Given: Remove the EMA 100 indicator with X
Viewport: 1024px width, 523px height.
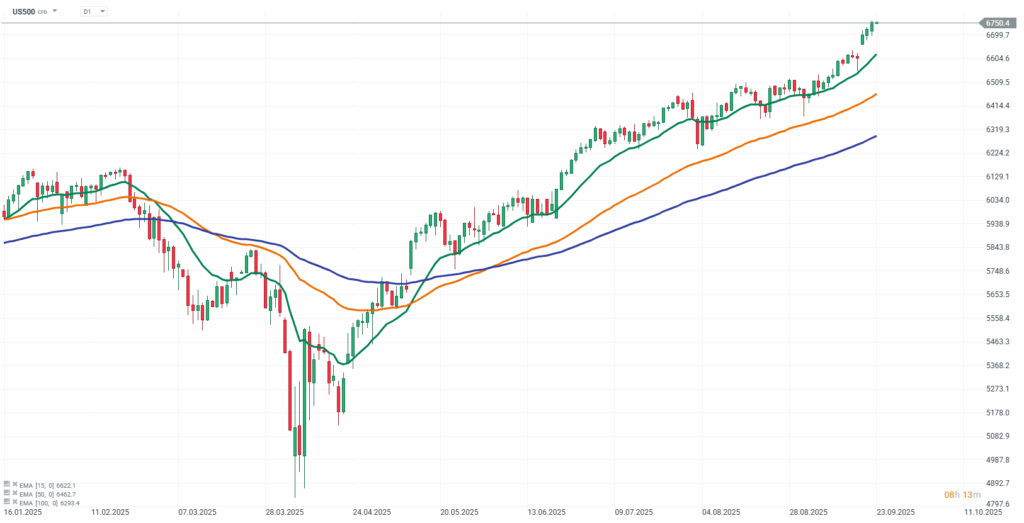Looking at the screenshot, I should [x=13, y=503].
